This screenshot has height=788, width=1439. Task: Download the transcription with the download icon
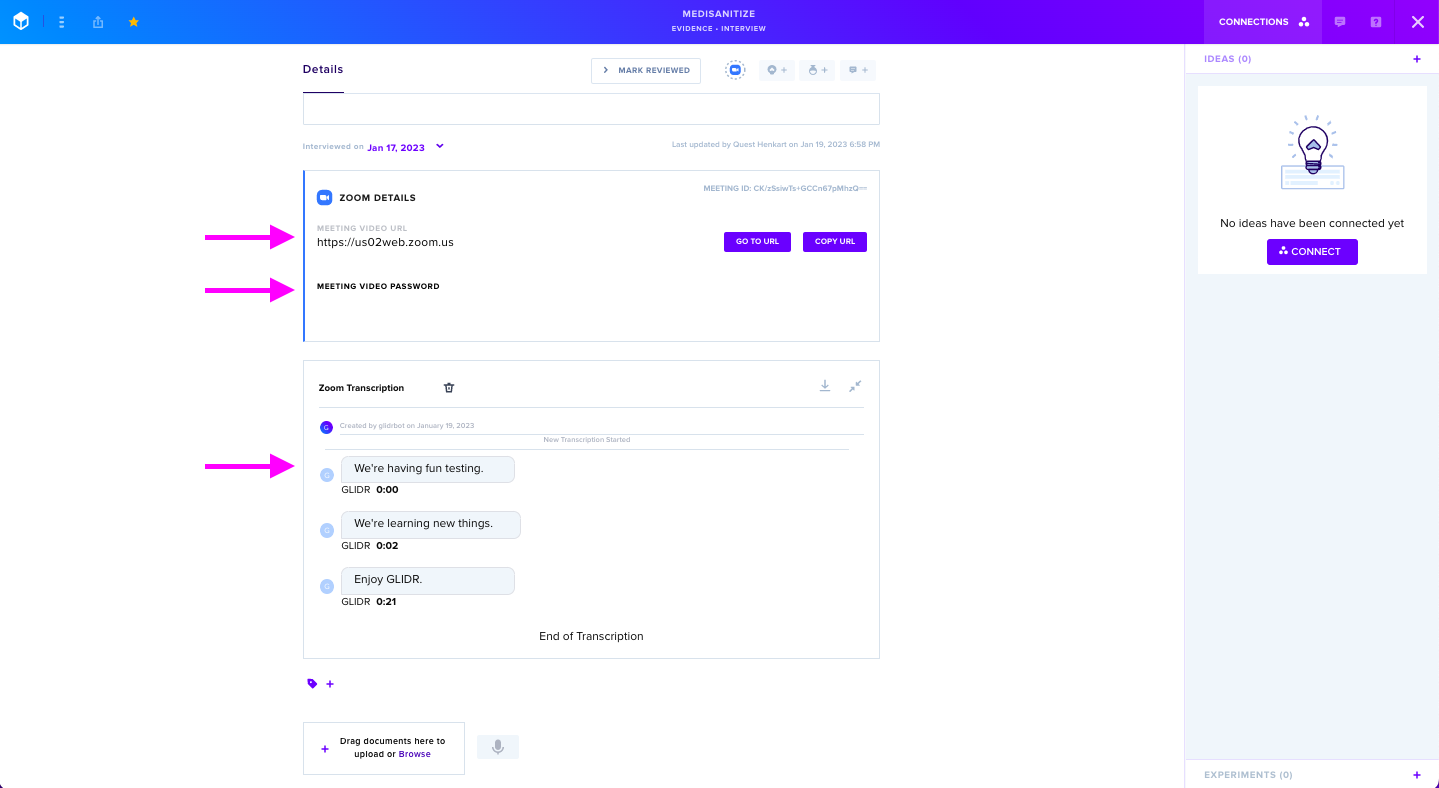825,386
